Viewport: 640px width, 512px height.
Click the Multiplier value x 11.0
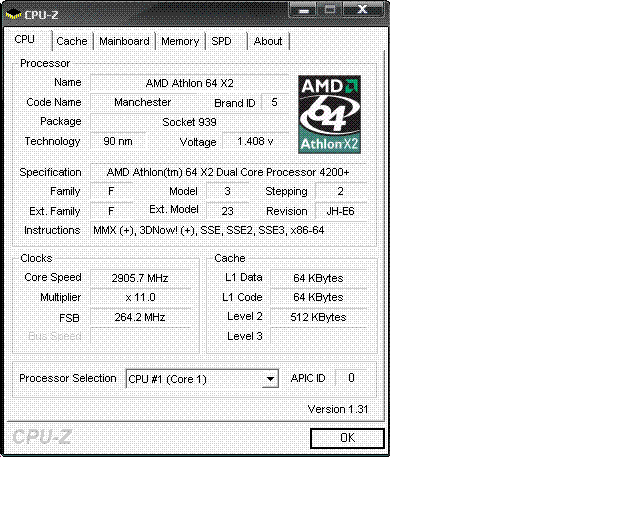tap(140, 297)
